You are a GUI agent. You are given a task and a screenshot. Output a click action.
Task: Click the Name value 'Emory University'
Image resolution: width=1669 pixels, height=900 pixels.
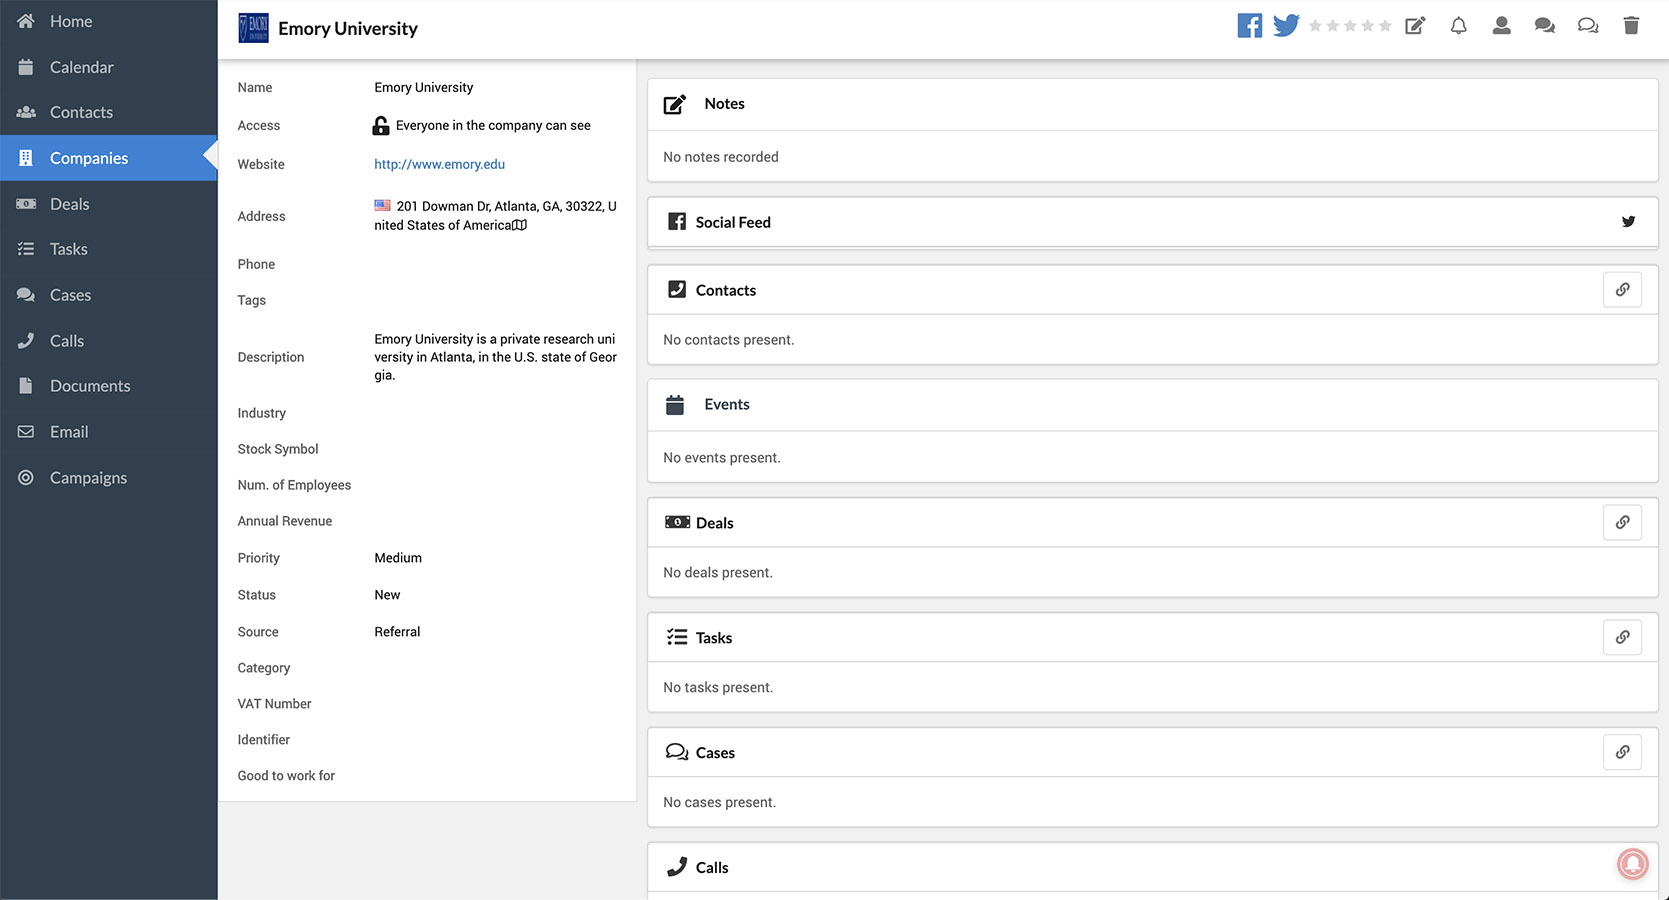[424, 87]
